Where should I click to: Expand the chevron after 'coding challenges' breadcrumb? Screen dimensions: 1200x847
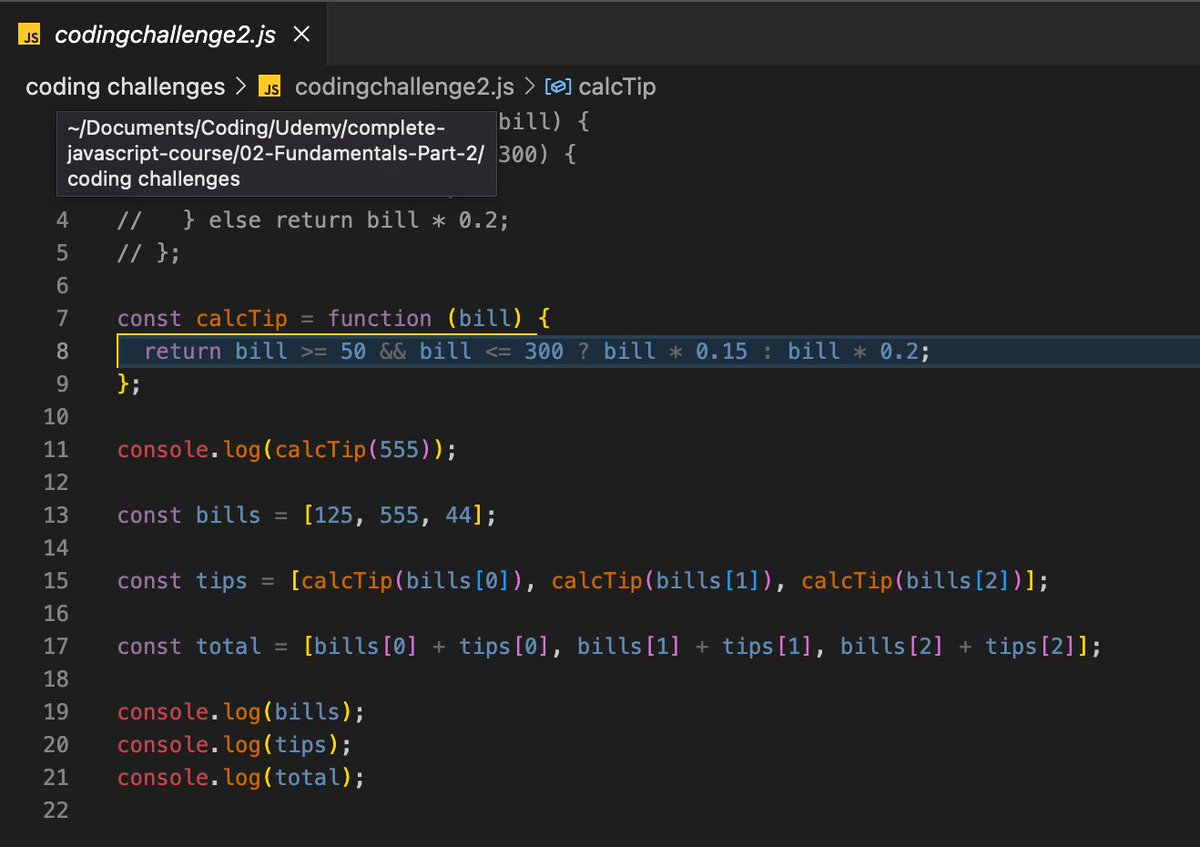[x=241, y=87]
